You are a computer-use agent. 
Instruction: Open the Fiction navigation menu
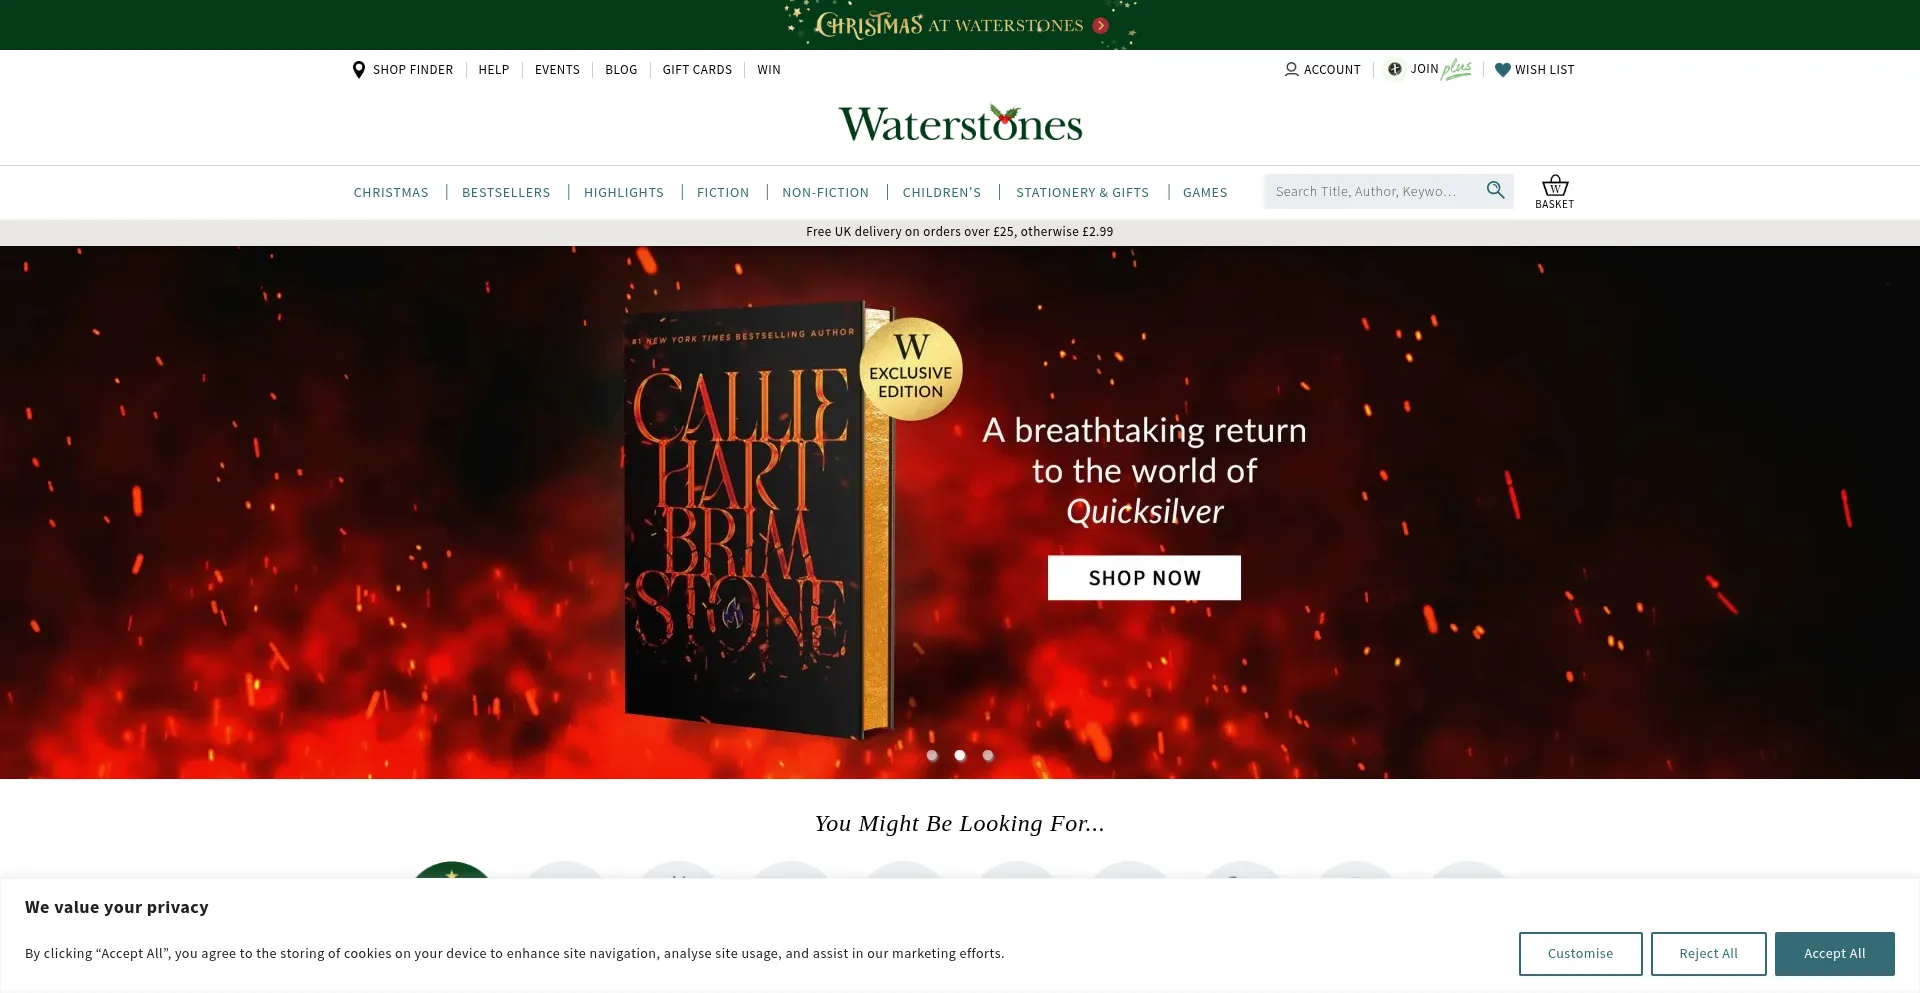723,192
